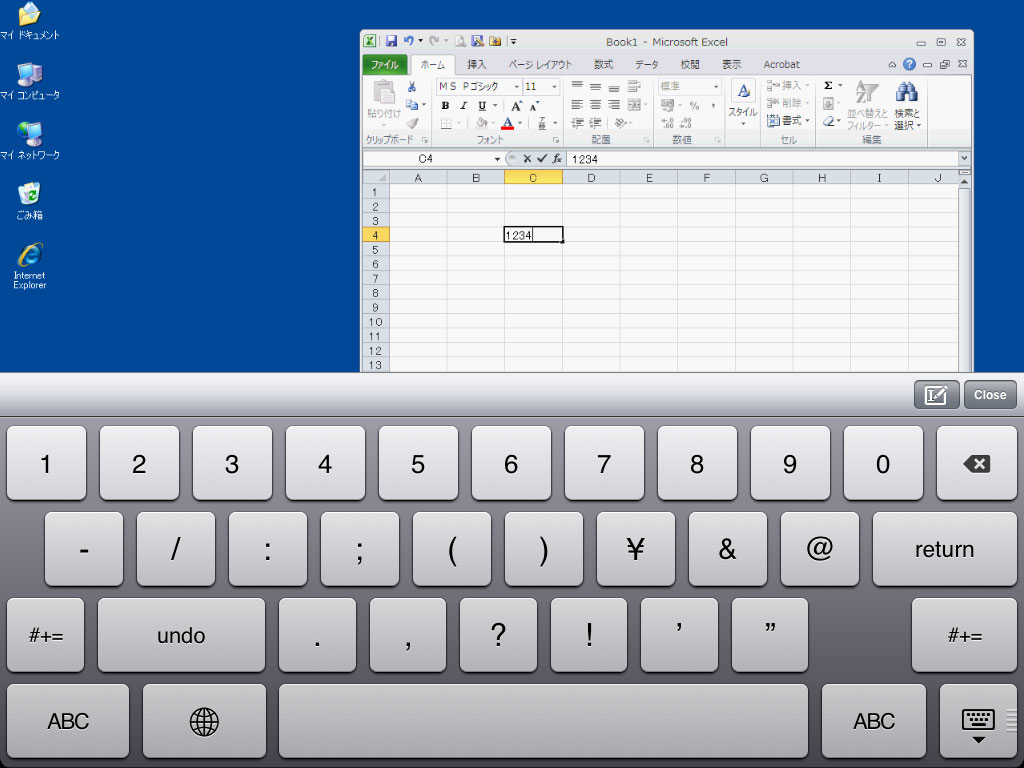Open the font color dropdown arrow
The image size is (1024, 768).
click(x=520, y=123)
